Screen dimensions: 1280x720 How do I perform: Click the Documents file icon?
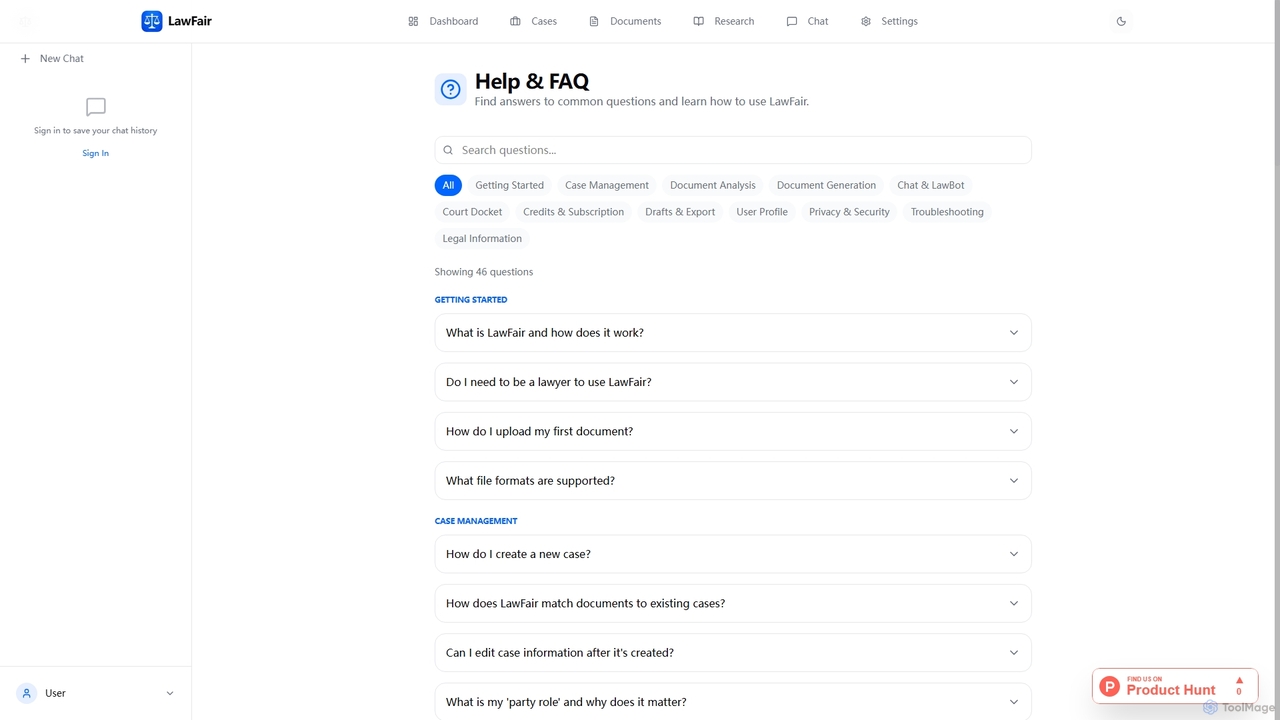pyautogui.click(x=593, y=21)
